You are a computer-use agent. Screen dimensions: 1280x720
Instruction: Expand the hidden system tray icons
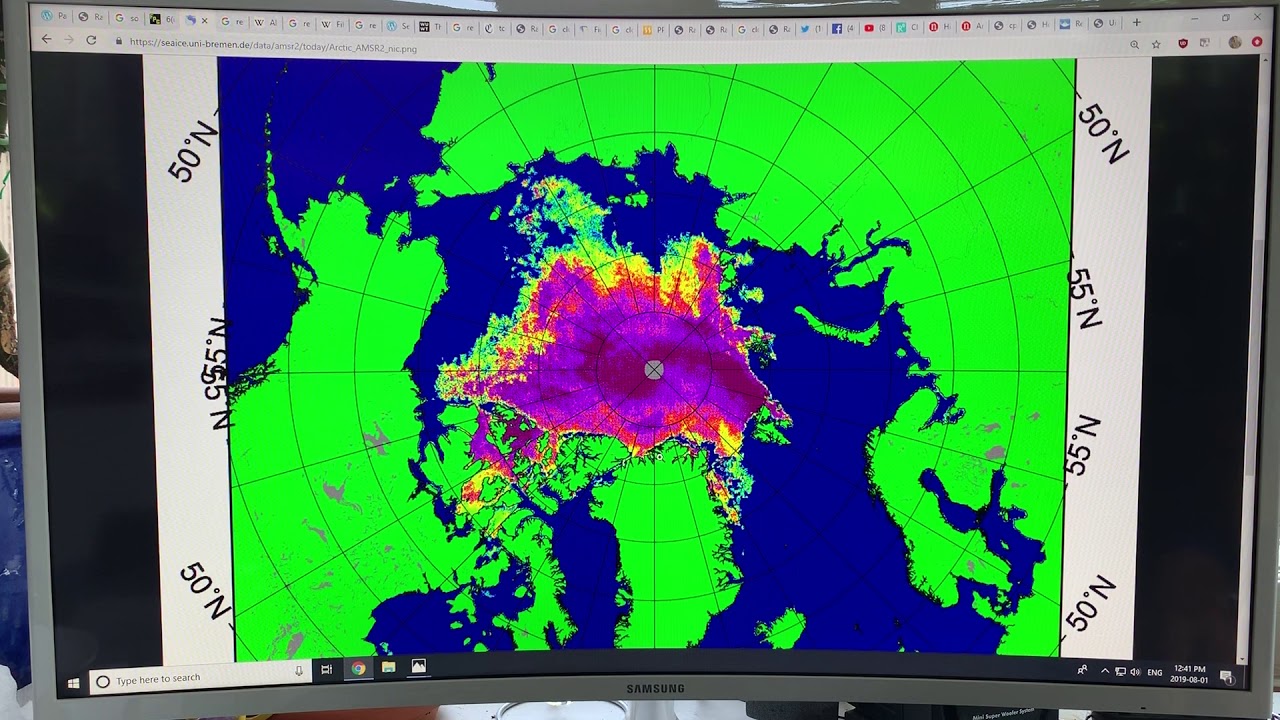pyautogui.click(x=1105, y=671)
